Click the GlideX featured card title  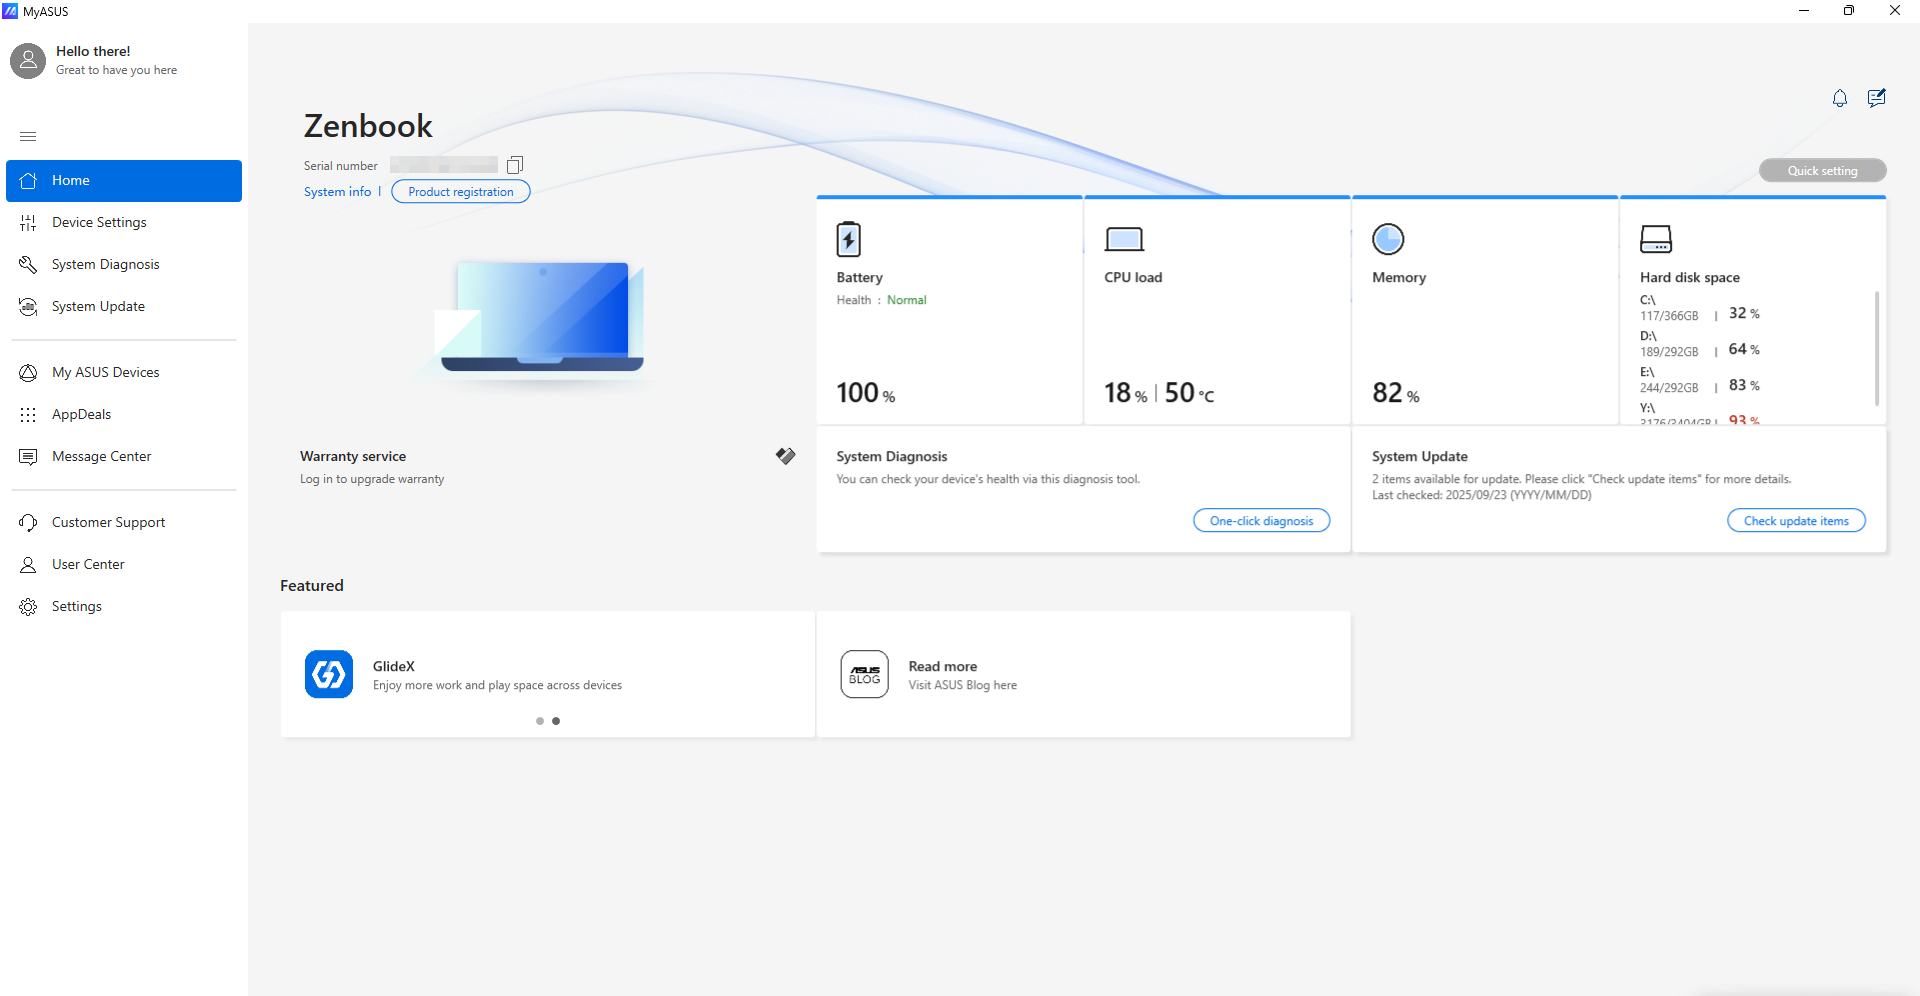click(393, 666)
